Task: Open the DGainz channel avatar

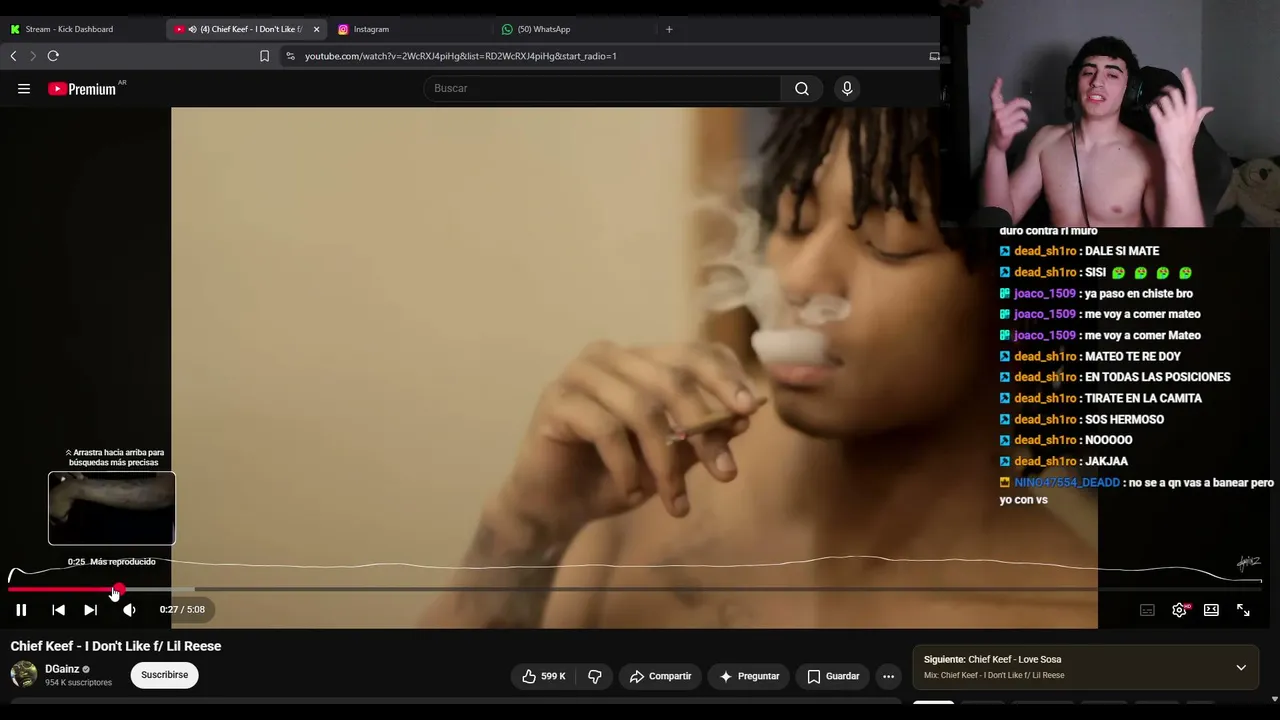Action: tap(24, 674)
